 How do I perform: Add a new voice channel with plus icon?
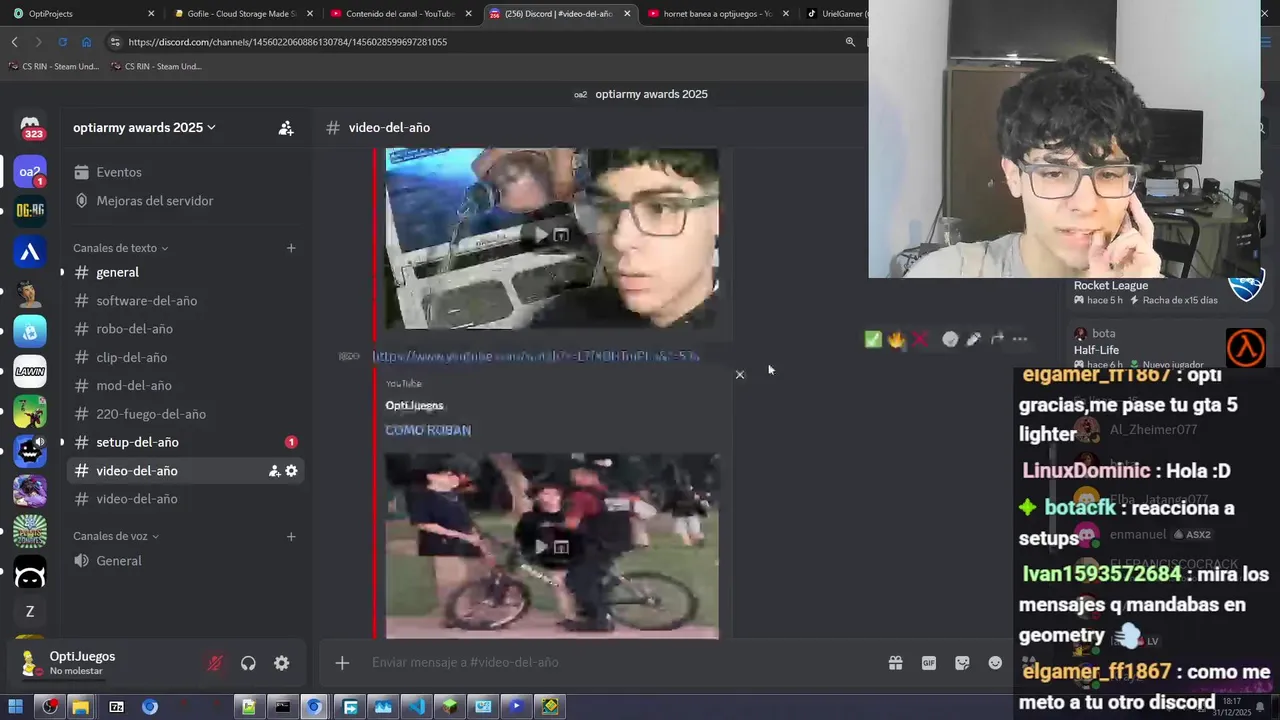coord(291,536)
